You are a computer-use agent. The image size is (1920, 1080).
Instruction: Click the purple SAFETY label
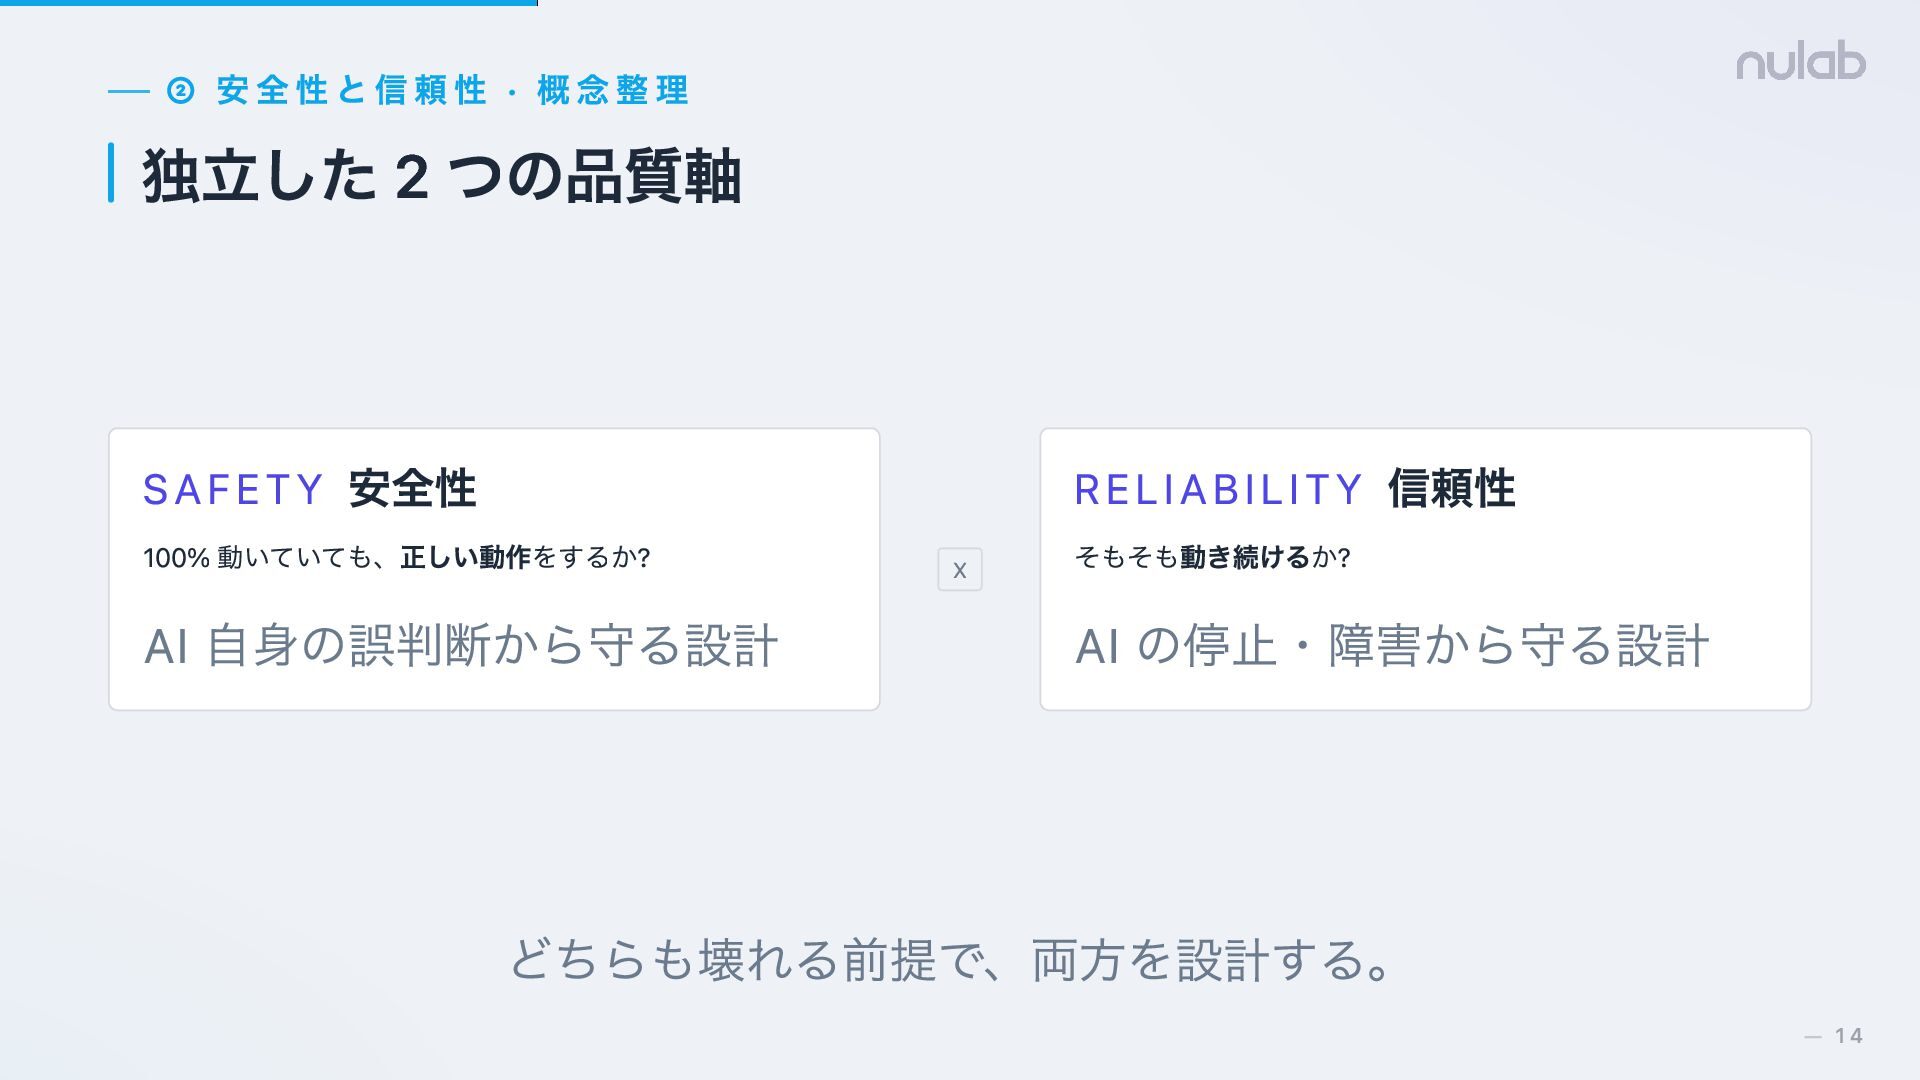[x=233, y=490]
